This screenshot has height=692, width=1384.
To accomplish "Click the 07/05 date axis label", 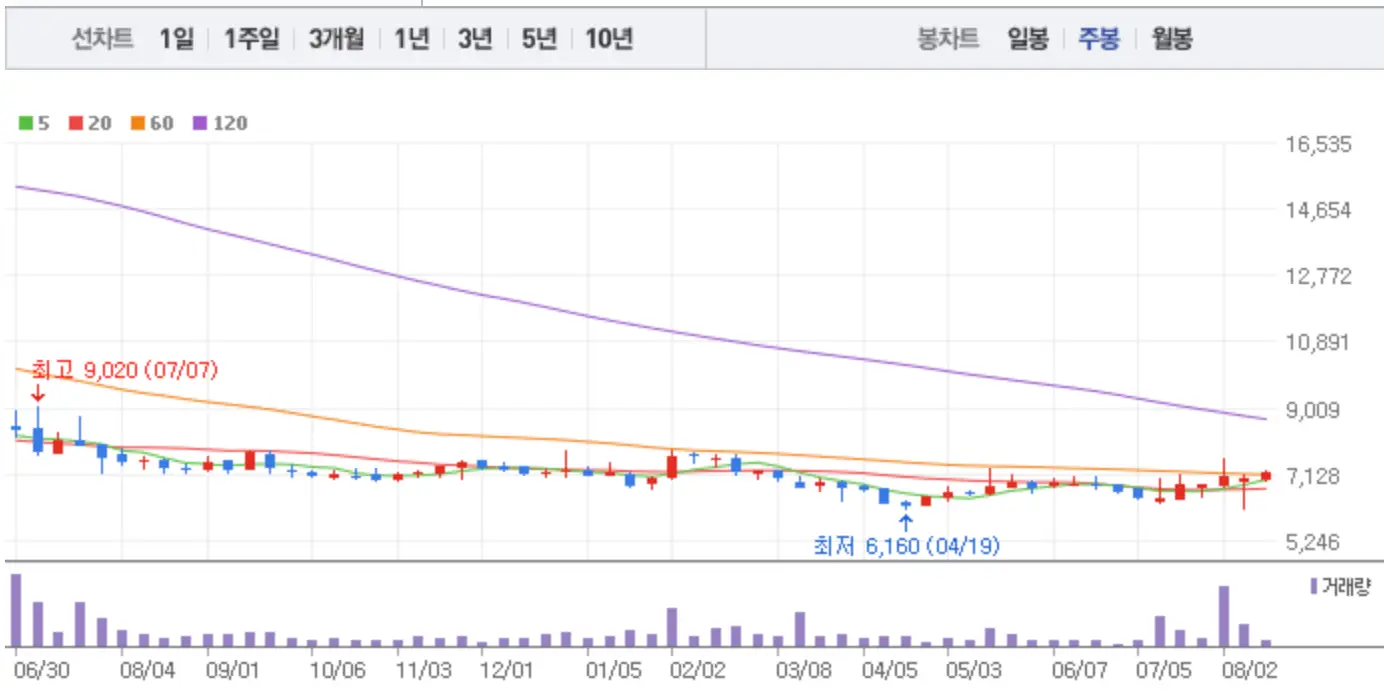I will [1164, 668].
